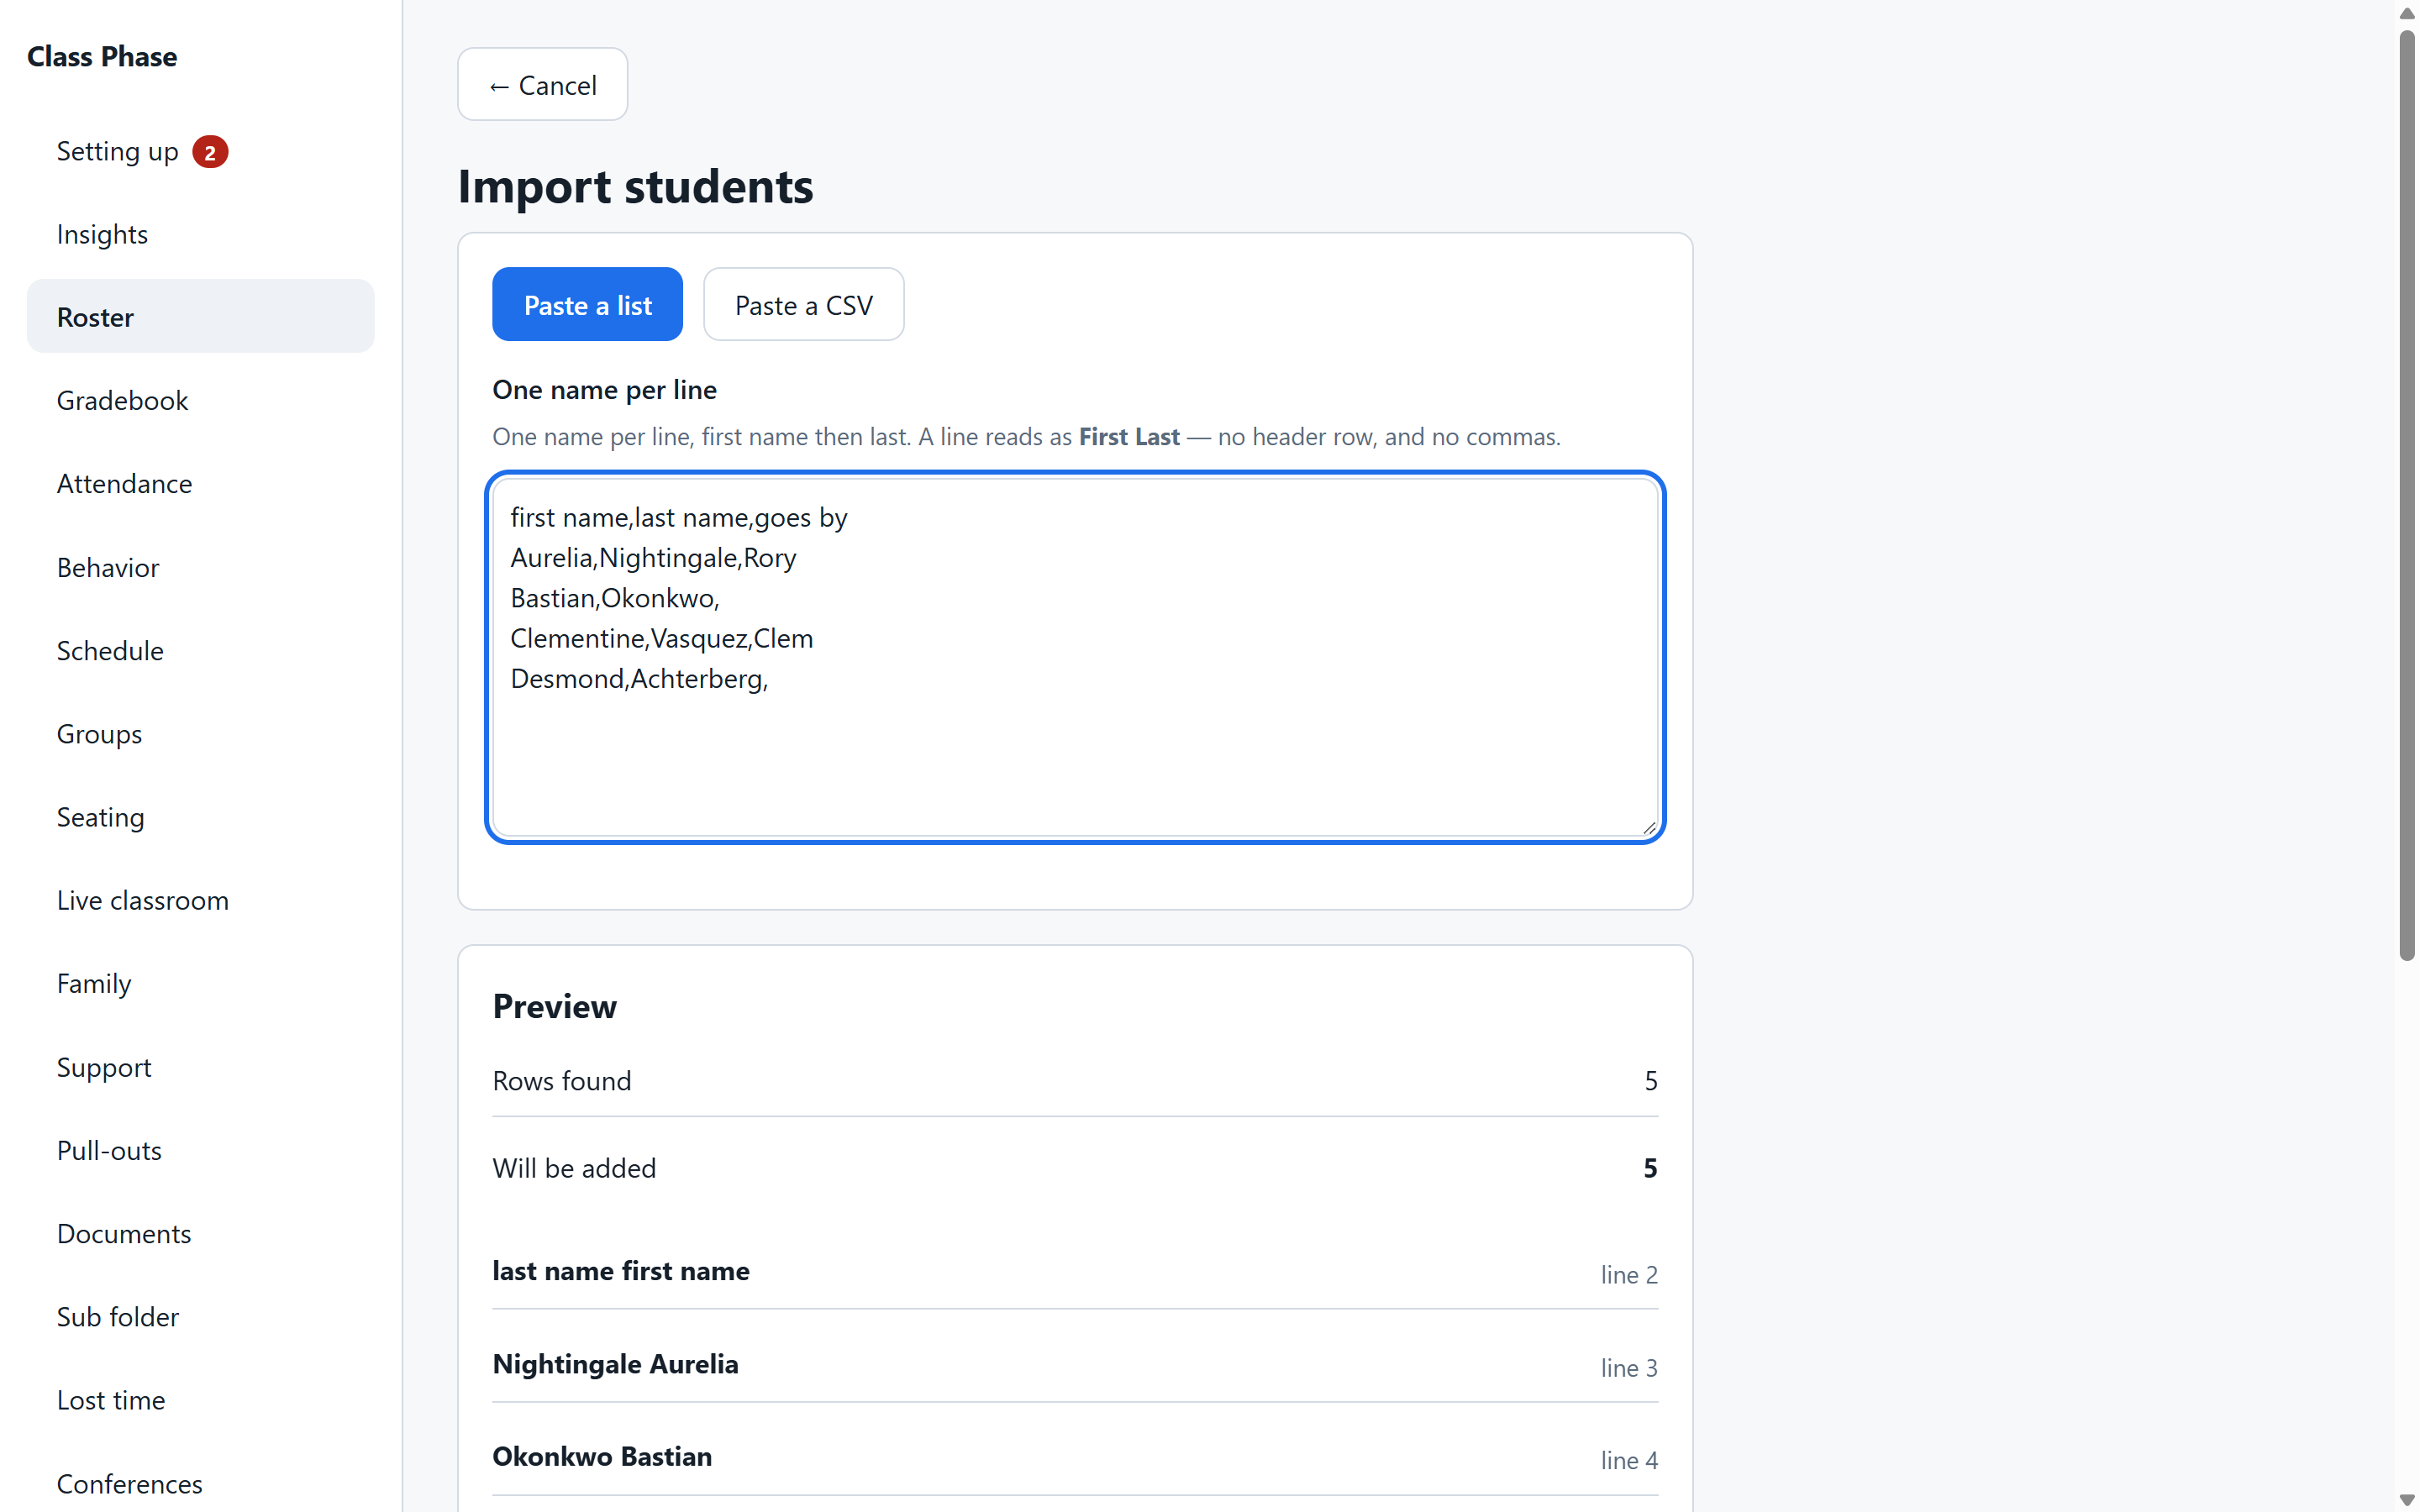The height and width of the screenshot is (1512, 2420).
Task: Click the Preview heading
Action: click(x=555, y=1006)
